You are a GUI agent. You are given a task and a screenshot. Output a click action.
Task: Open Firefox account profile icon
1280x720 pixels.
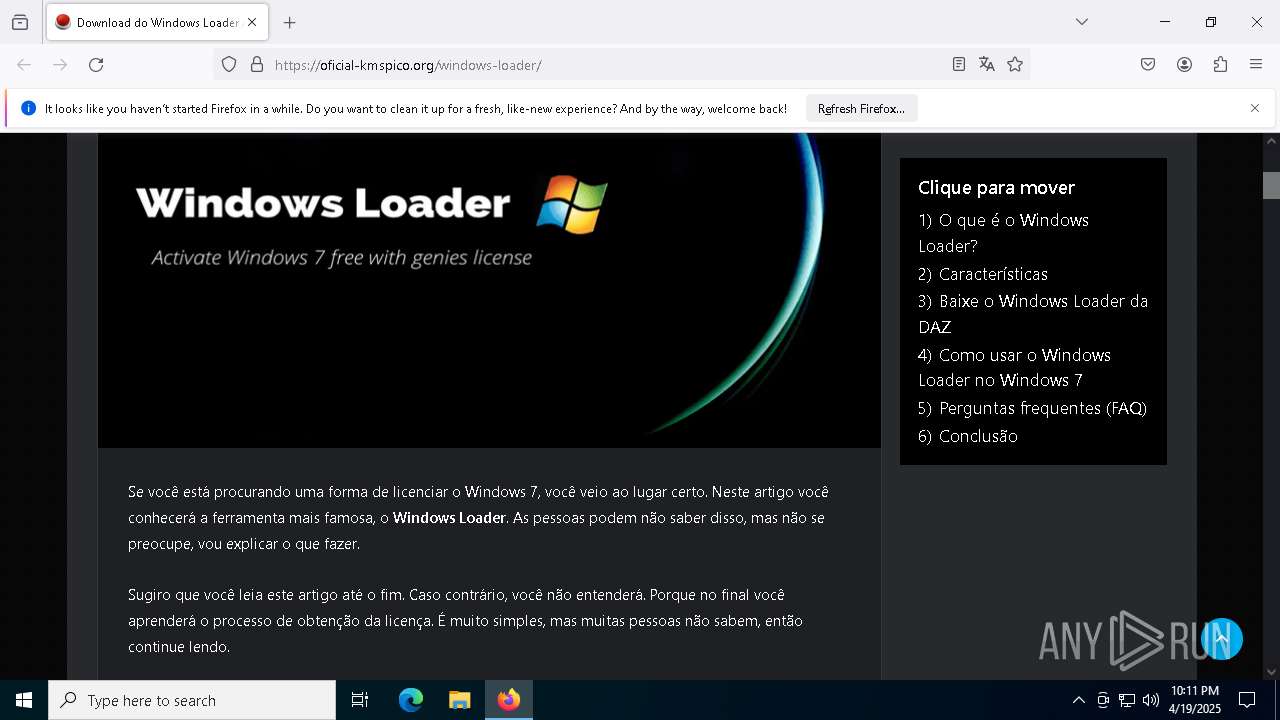(1184, 65)
